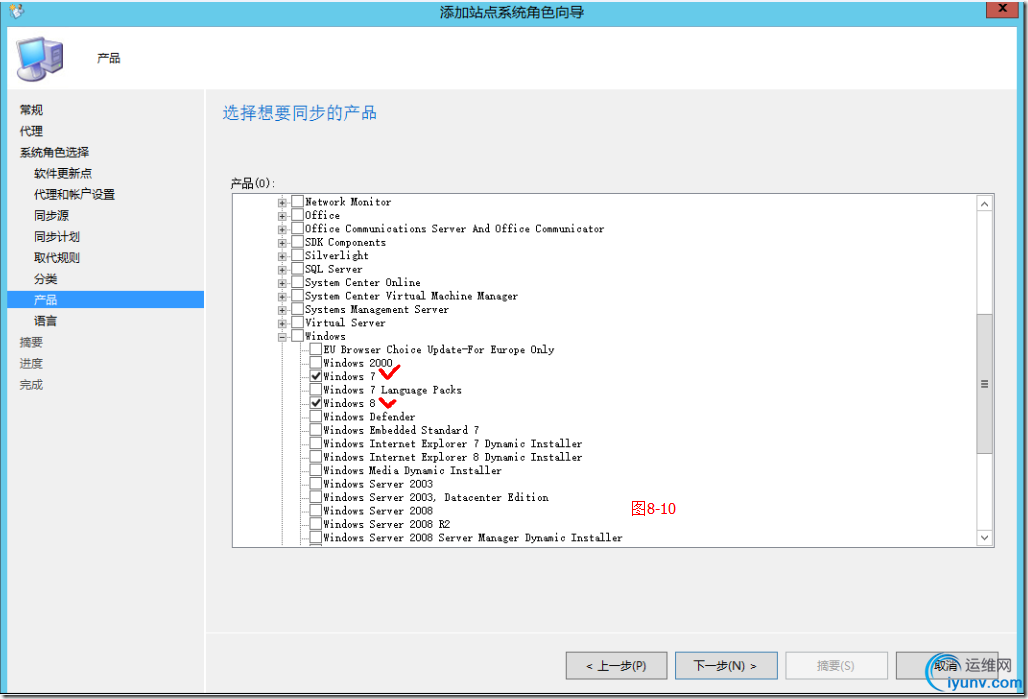The width and height of the screenshot is (1028, 699).
Task: Uncheck the Windows 8 checkbox
Action: click(316, 403)
